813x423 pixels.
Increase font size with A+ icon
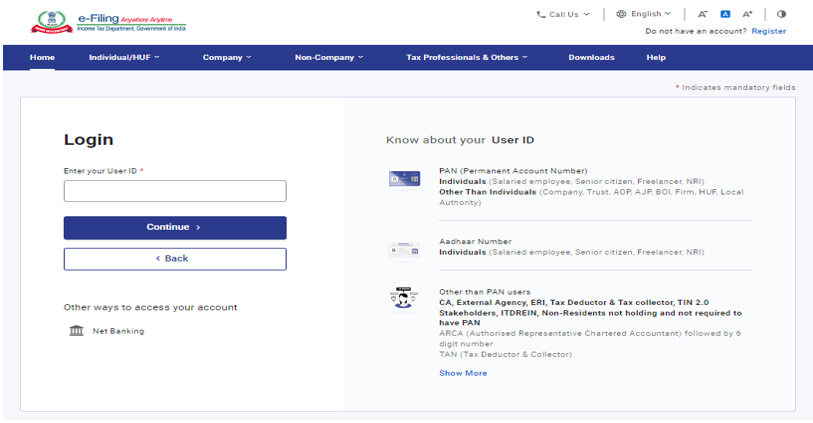point(747,14)
